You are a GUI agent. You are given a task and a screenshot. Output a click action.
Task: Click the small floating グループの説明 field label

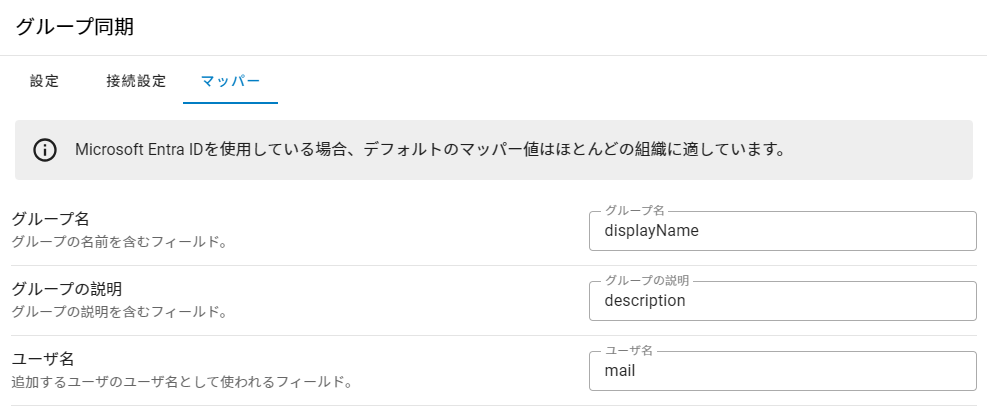point(647,281)
